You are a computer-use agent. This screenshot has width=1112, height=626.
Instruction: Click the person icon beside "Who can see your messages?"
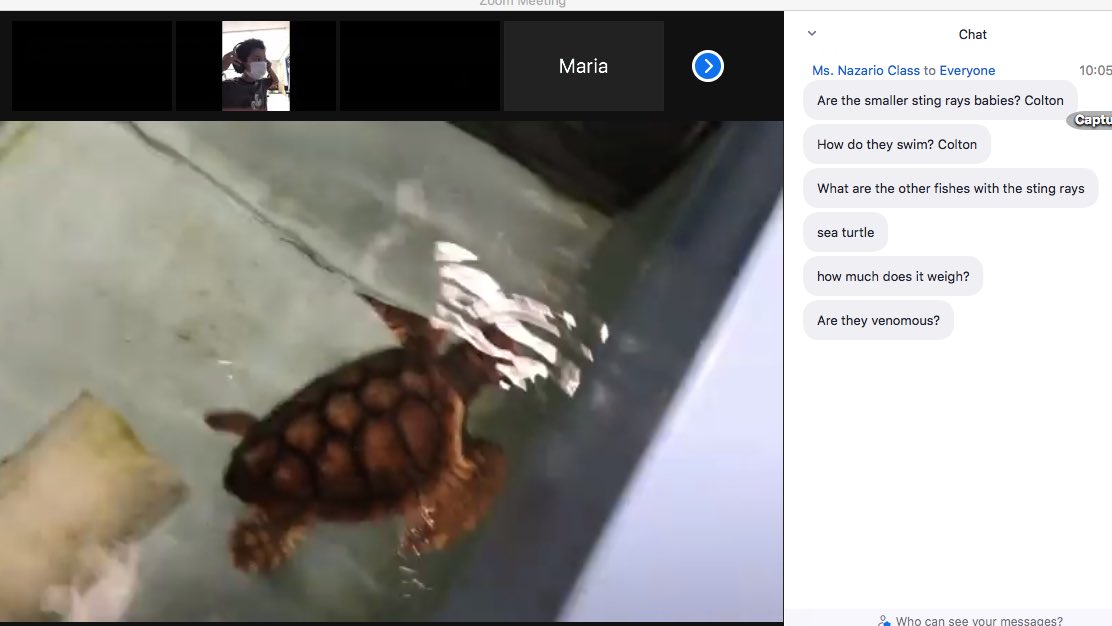(884, 620)
